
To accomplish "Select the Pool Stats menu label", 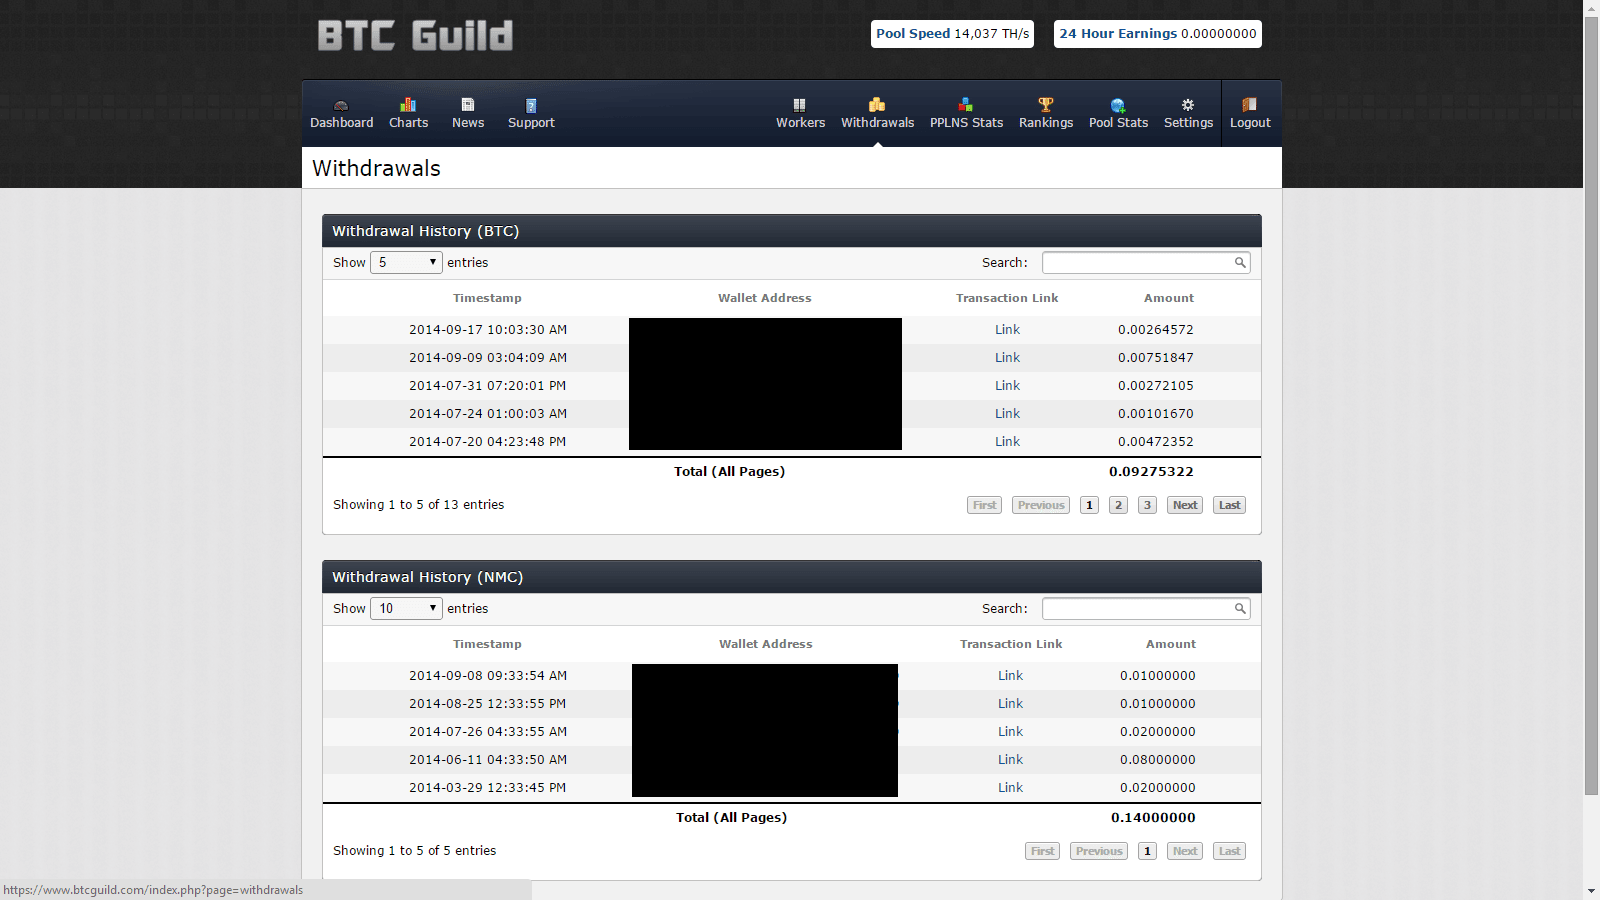I will 1118,123.
